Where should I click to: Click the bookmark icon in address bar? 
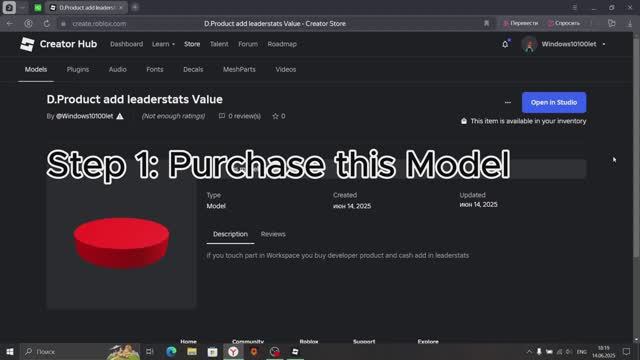tap(486, 24)
